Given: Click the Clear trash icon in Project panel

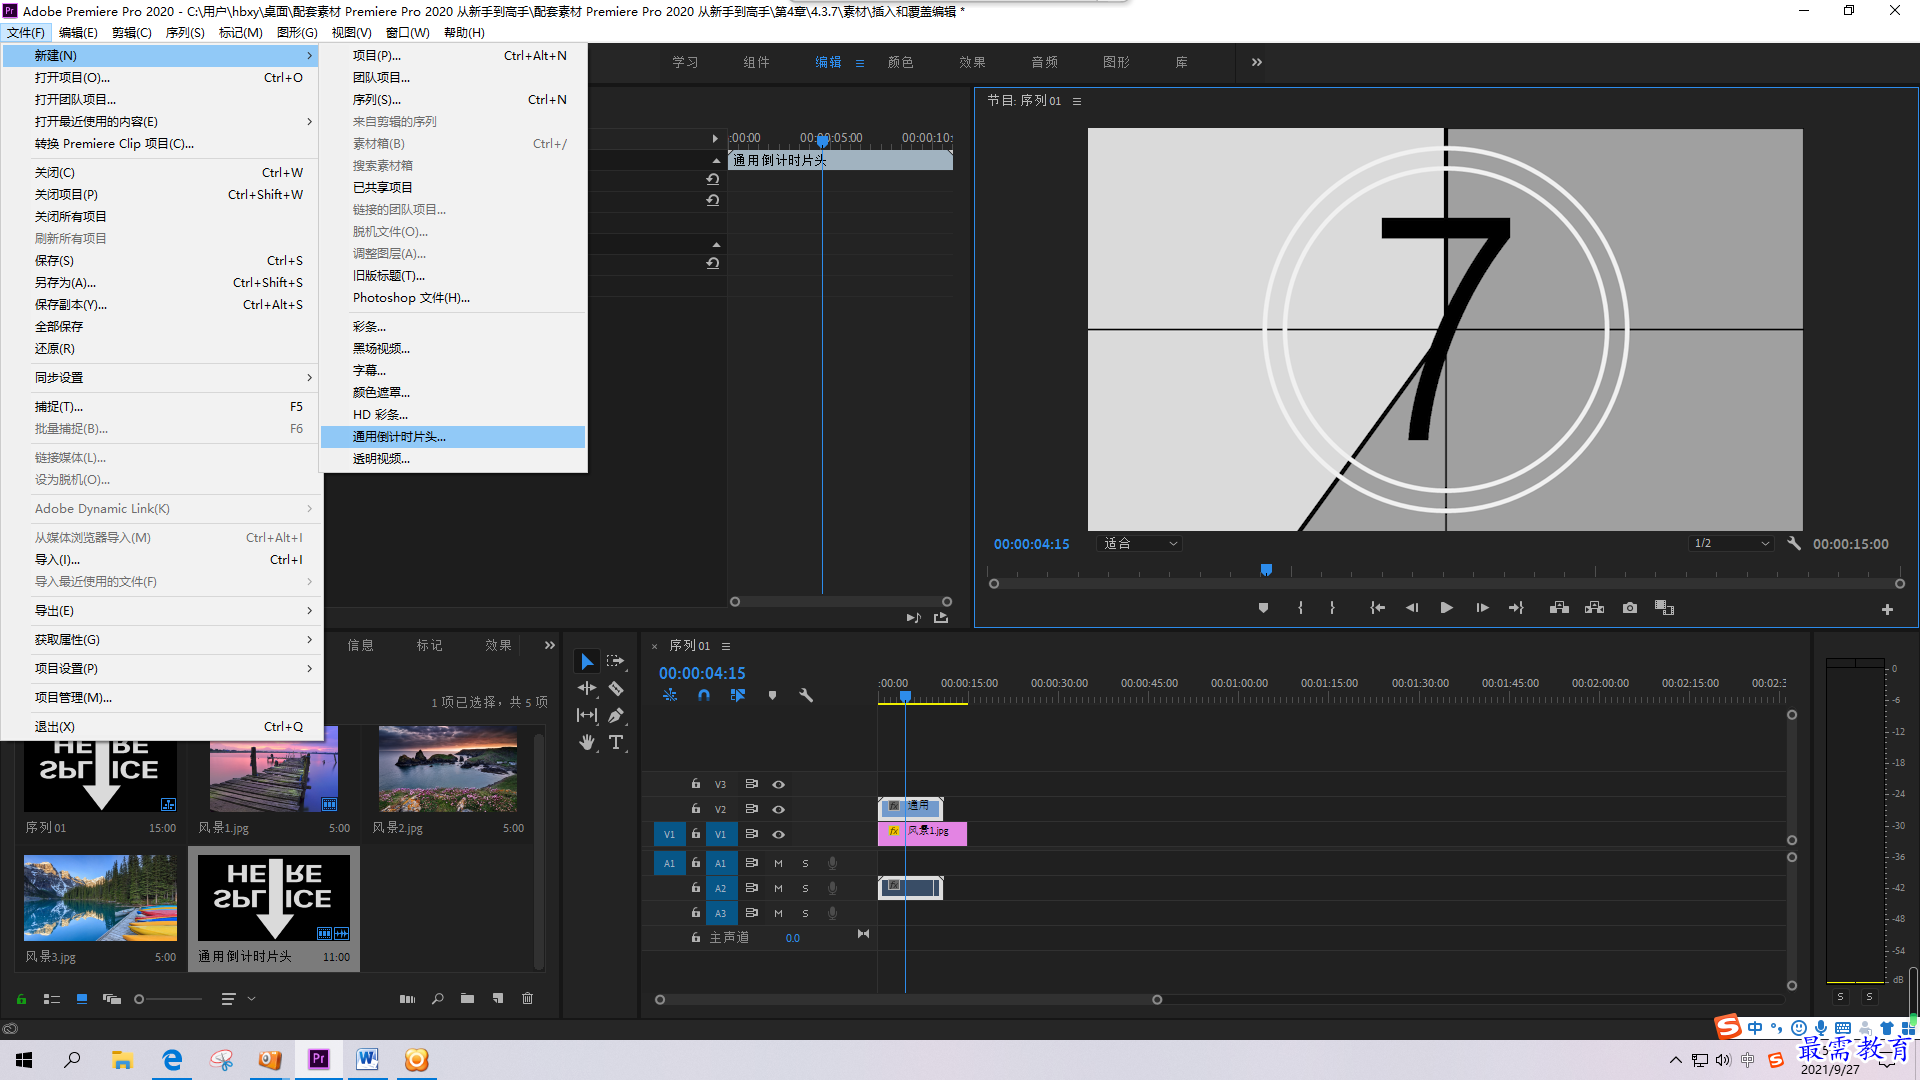Looking at the screenshot, I should coord(528,999).
